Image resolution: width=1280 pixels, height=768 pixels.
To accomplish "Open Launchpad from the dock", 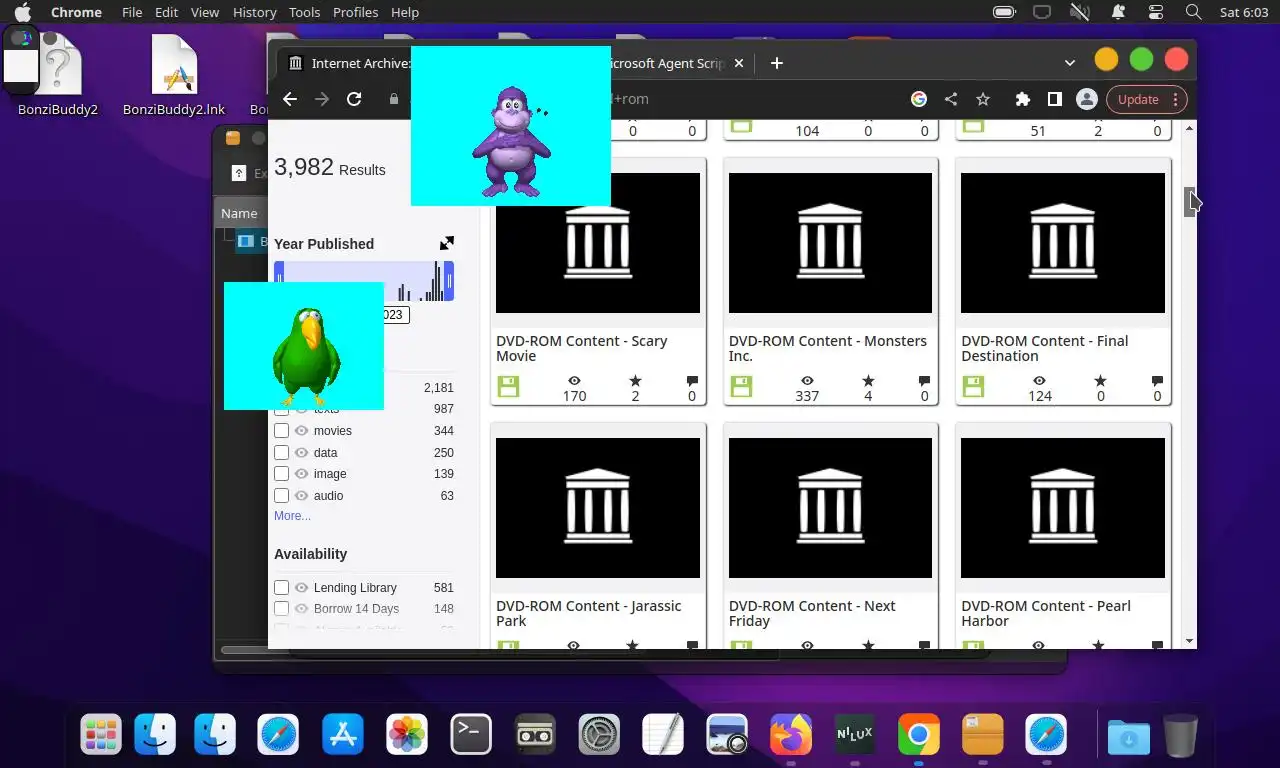I will pos(101,735).
